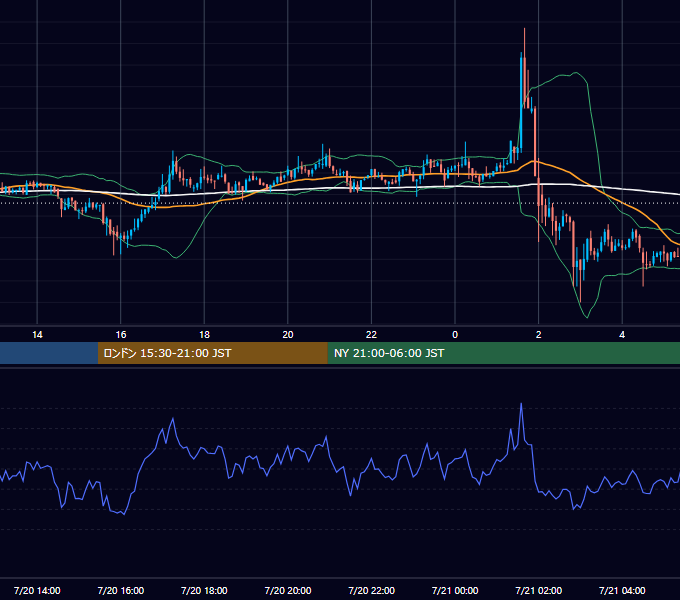Click the 7/21 02:00 date label

[539, 590]
